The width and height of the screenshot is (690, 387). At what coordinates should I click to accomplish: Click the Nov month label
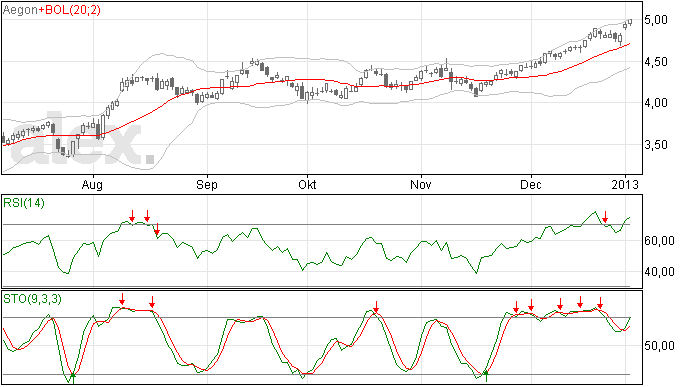tap(421, 184)
